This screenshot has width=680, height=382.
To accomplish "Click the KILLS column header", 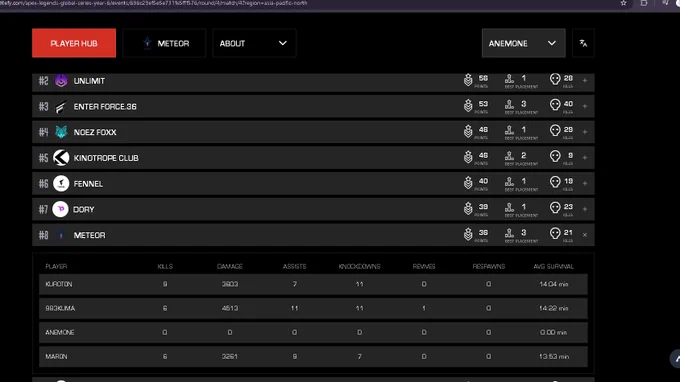I will pos(165,266).
